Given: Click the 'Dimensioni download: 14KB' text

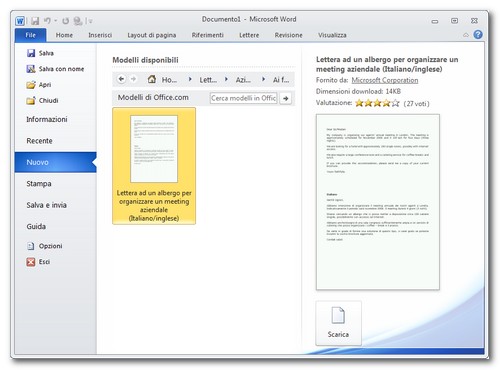Looking at the screenshot, I should [358, 91].
